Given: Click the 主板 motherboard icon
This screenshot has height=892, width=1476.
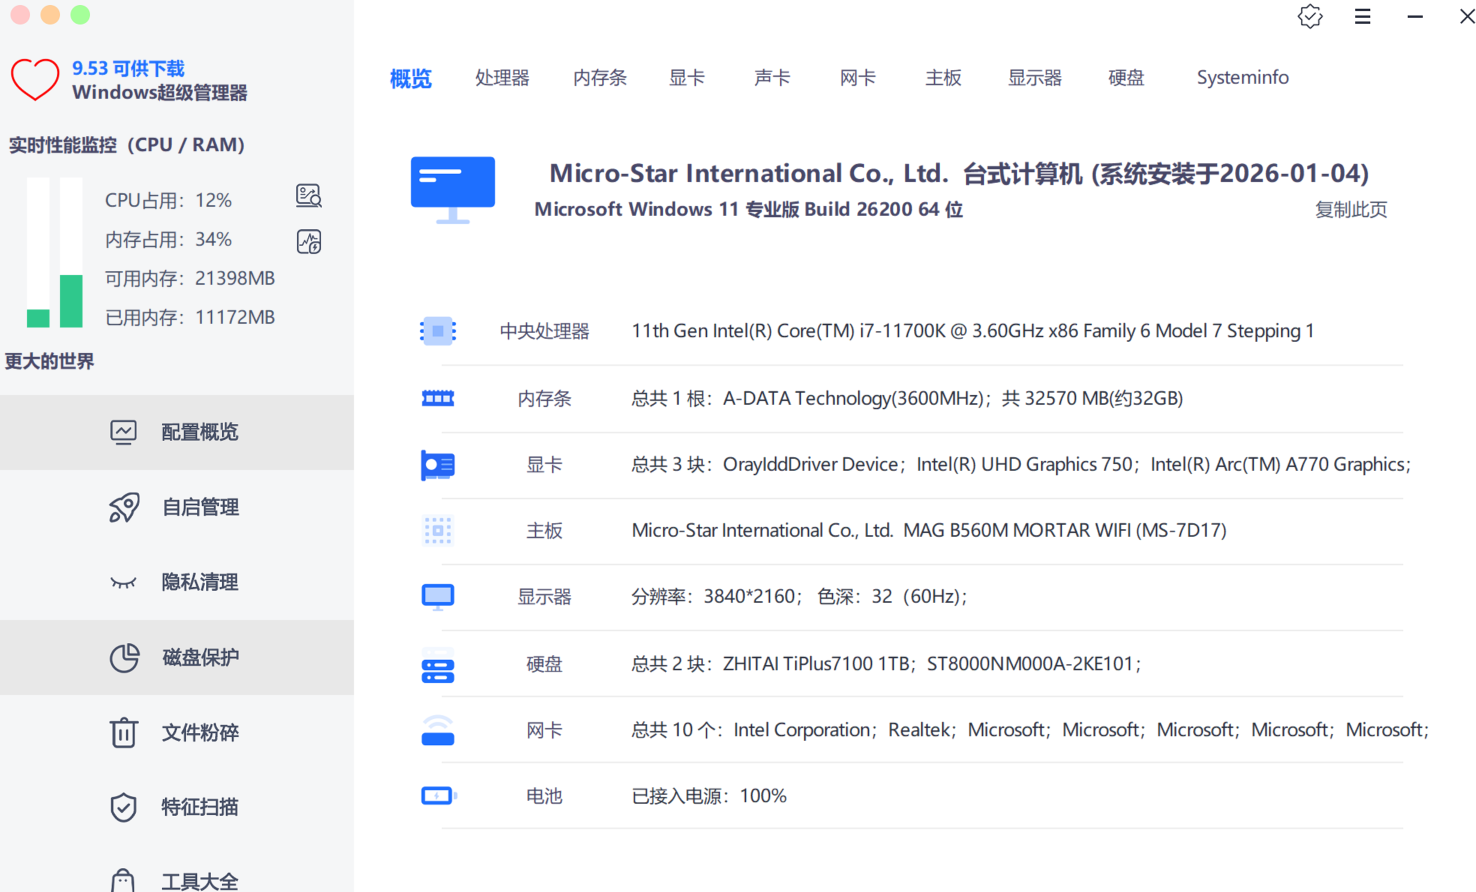Looking at the screenshot, I should coord(438,530).
